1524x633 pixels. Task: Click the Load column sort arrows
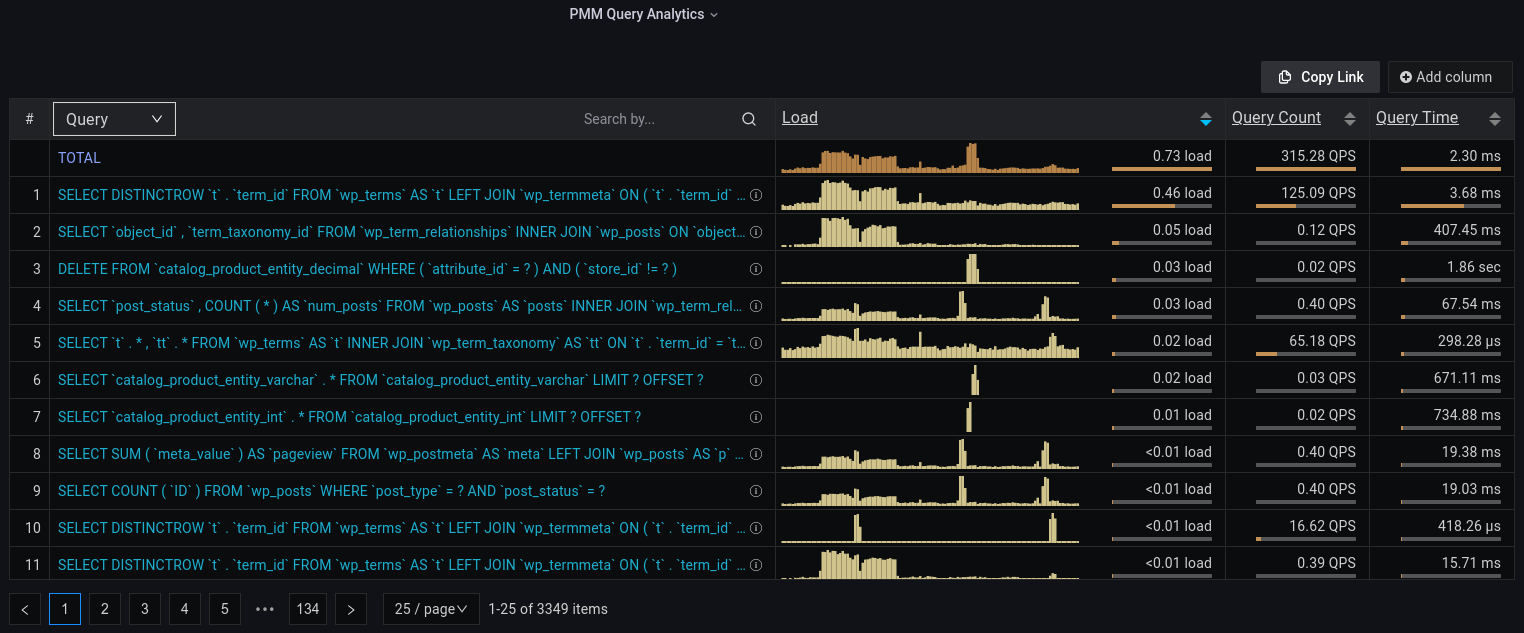pyautogui.click(x=1205, y=119)
